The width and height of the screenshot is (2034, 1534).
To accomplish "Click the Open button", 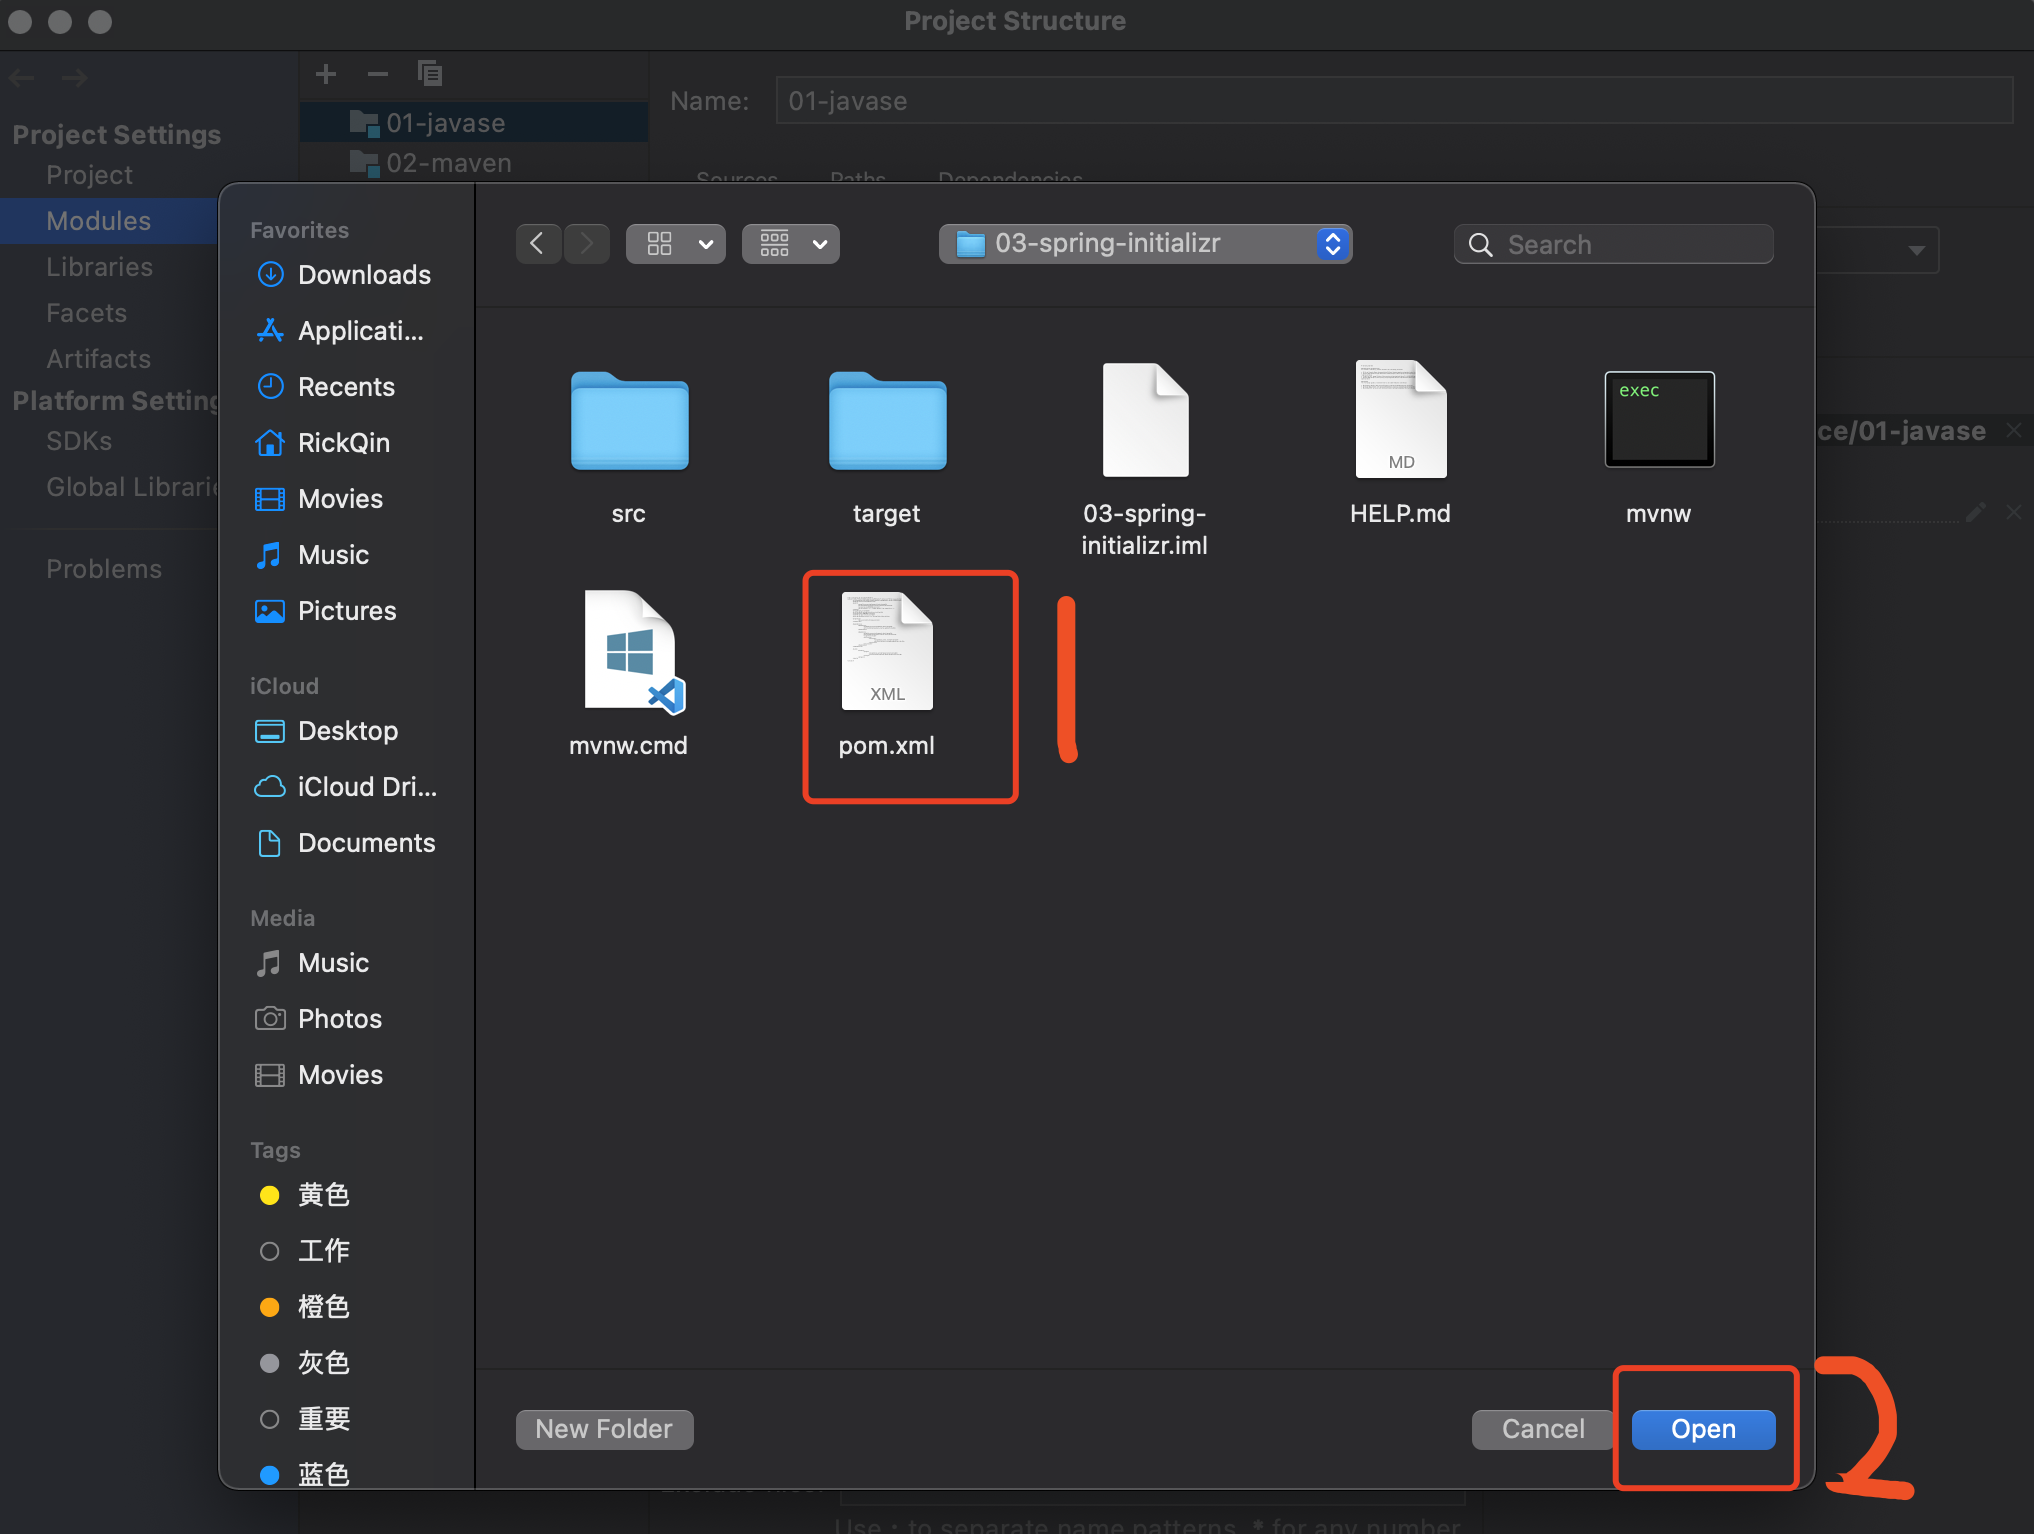I will [1703, 1429].
